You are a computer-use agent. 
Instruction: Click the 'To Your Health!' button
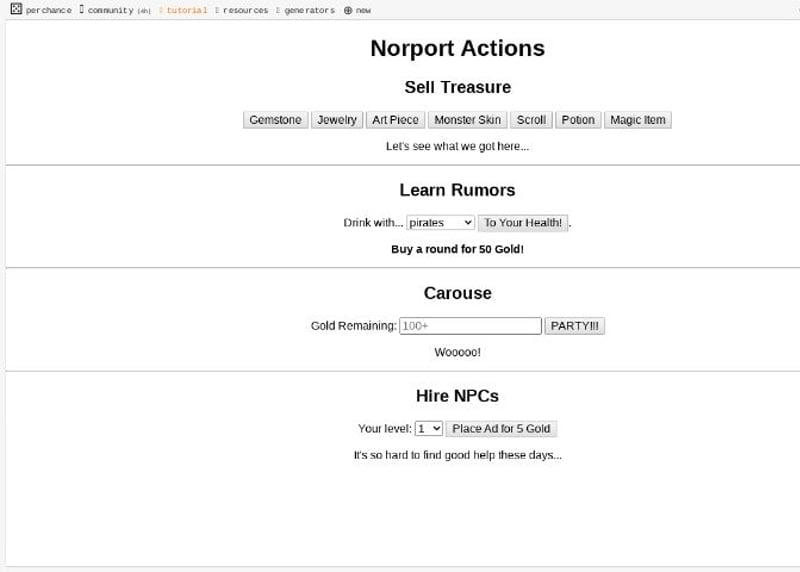tap(523, 223)
